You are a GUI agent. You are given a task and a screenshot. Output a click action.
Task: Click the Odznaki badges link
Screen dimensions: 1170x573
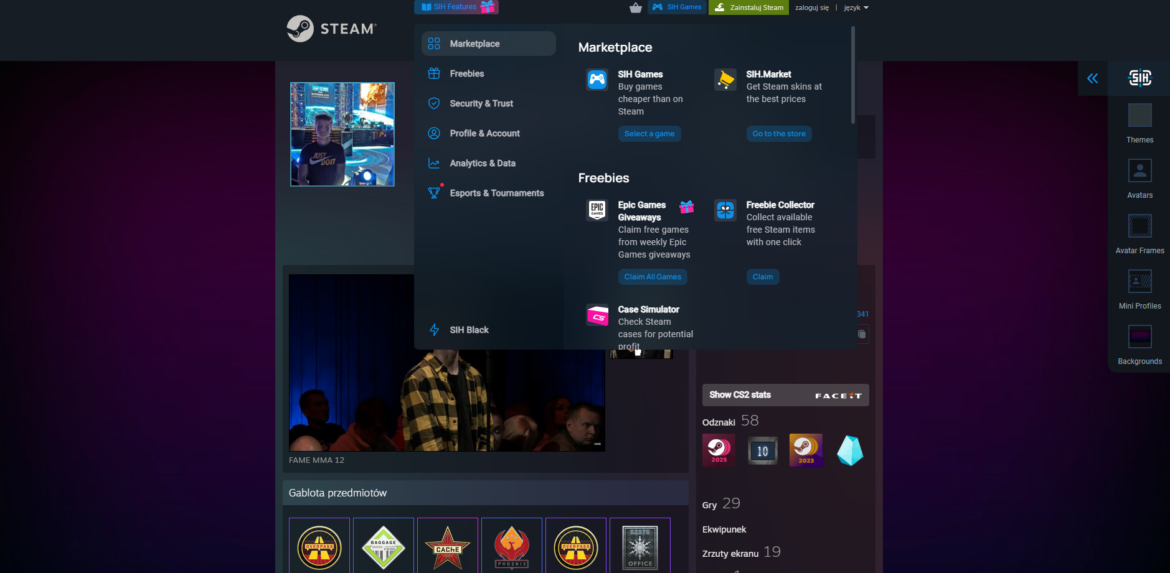[x=730, y=422]
